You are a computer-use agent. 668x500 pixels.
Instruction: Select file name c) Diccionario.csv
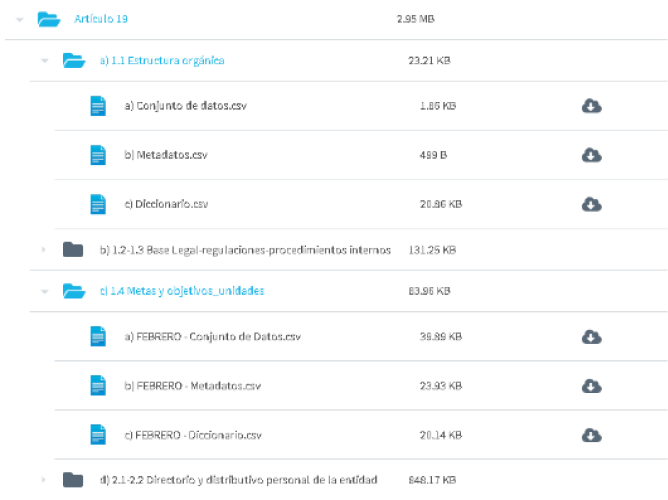(x=166, y=204)
